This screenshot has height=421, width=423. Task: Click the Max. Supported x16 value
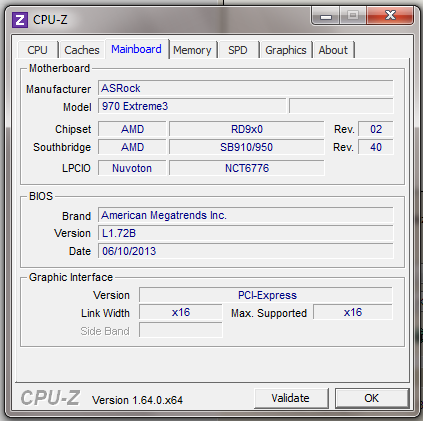[x=353, y=312]
